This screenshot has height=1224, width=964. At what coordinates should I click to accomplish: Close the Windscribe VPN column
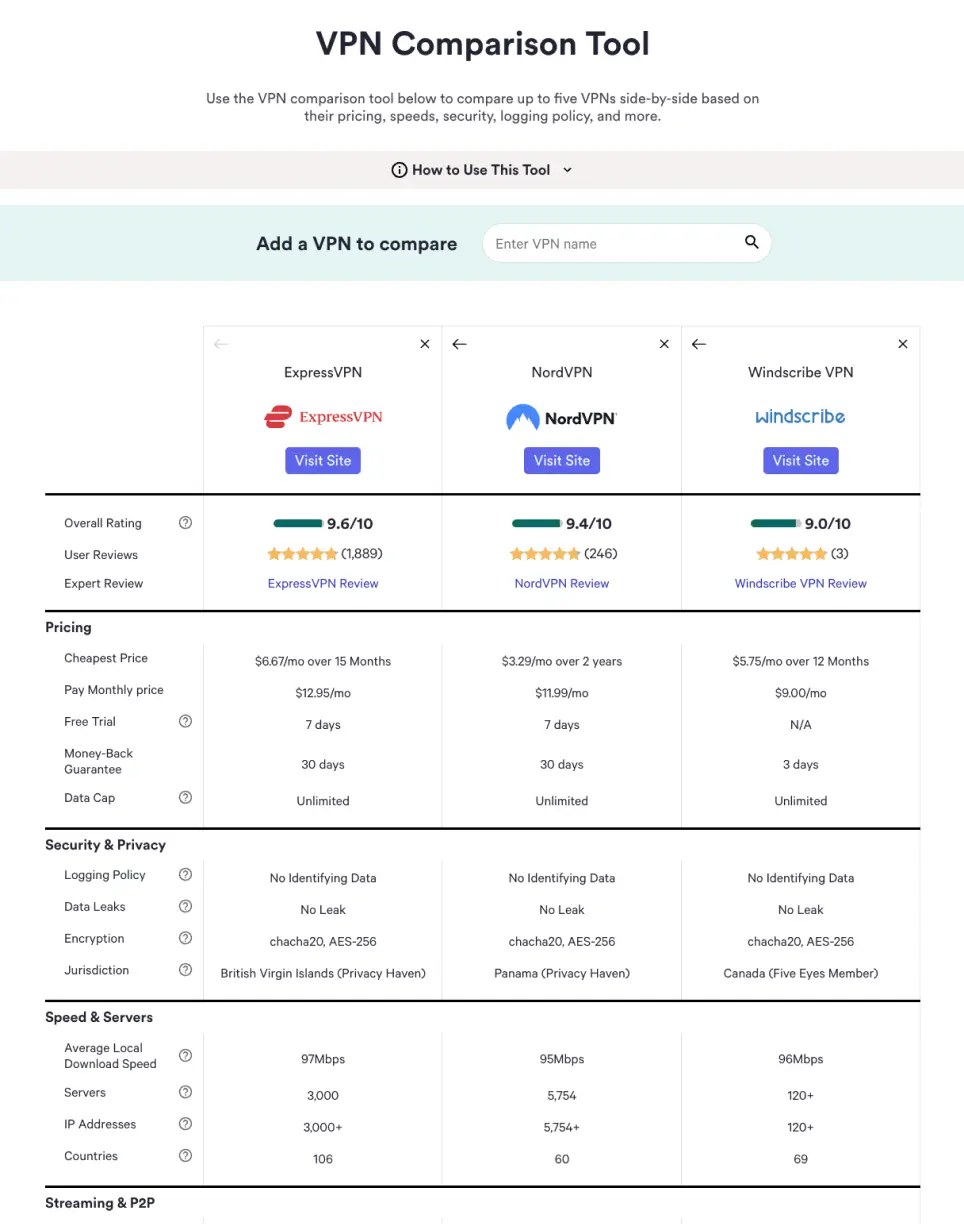pyautogui.click(x=903, y=344)
